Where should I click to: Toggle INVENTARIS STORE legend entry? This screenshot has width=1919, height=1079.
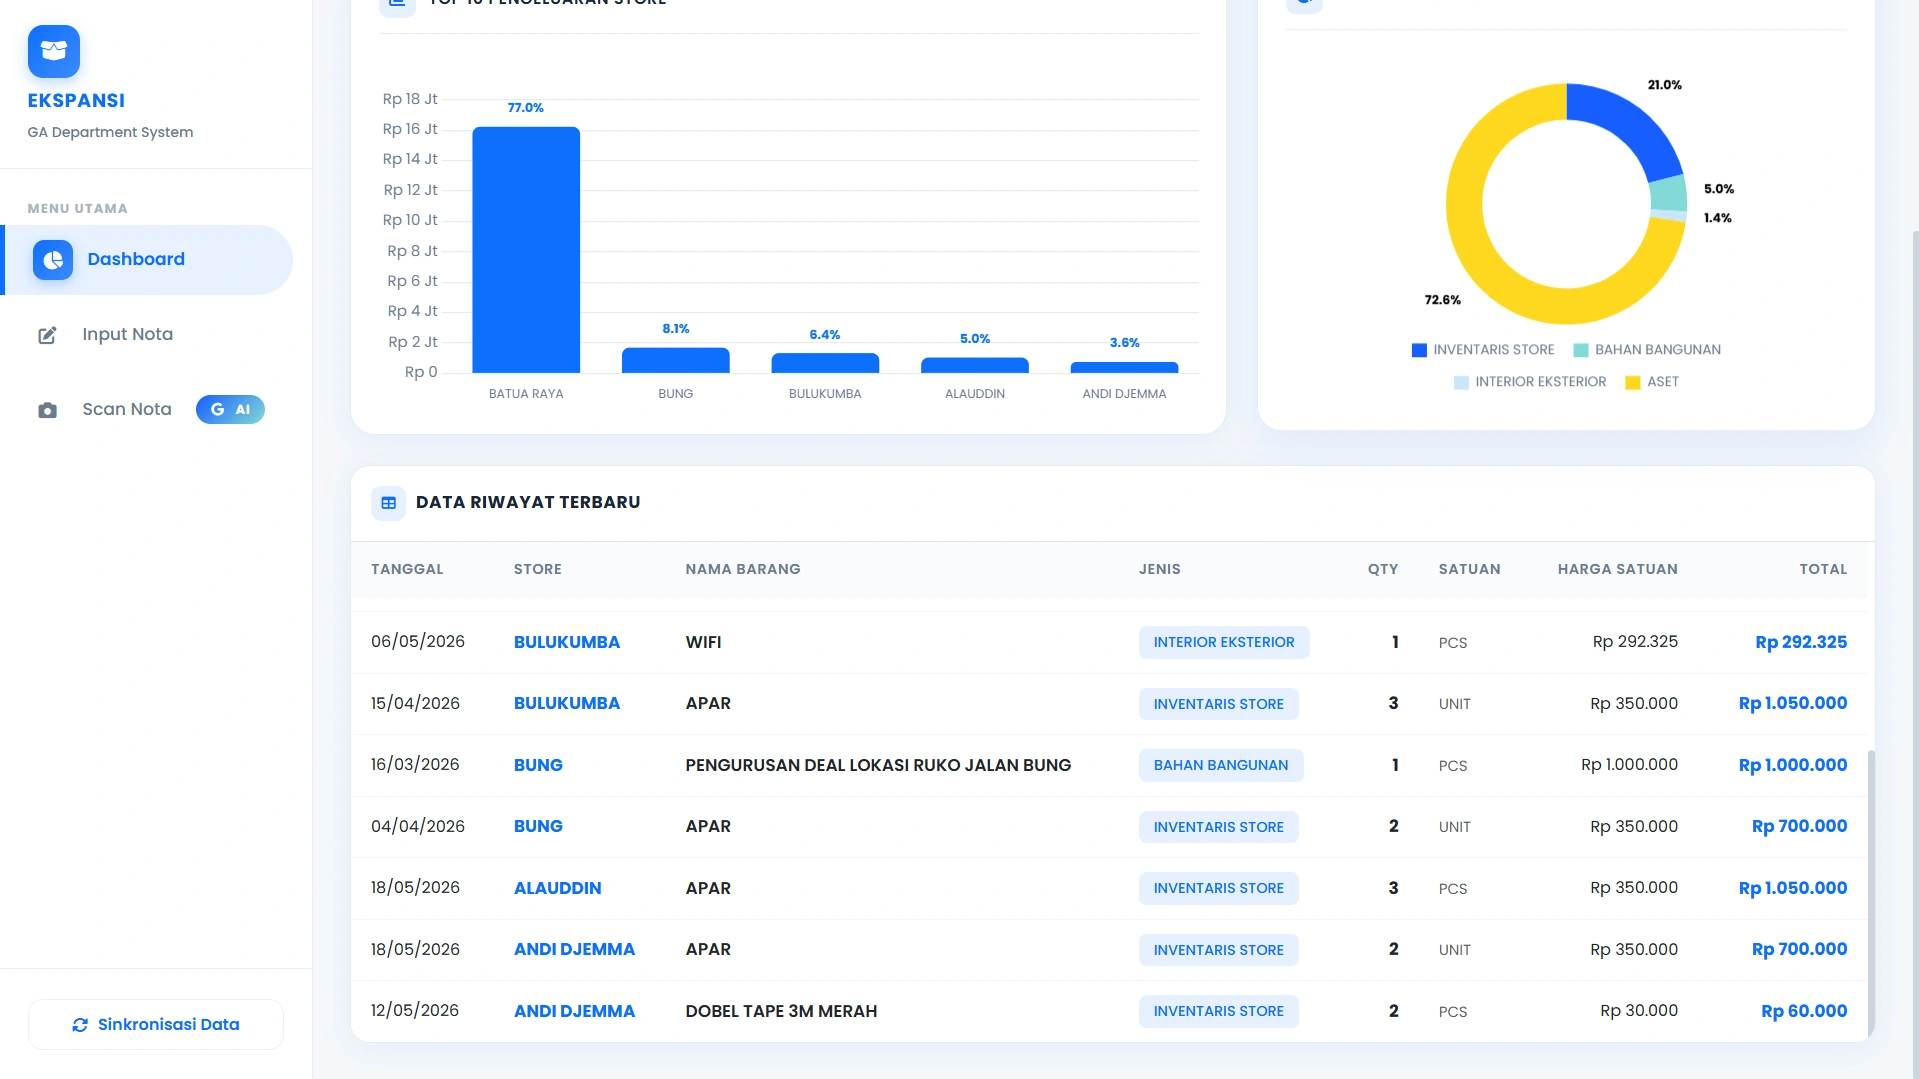1483,350
